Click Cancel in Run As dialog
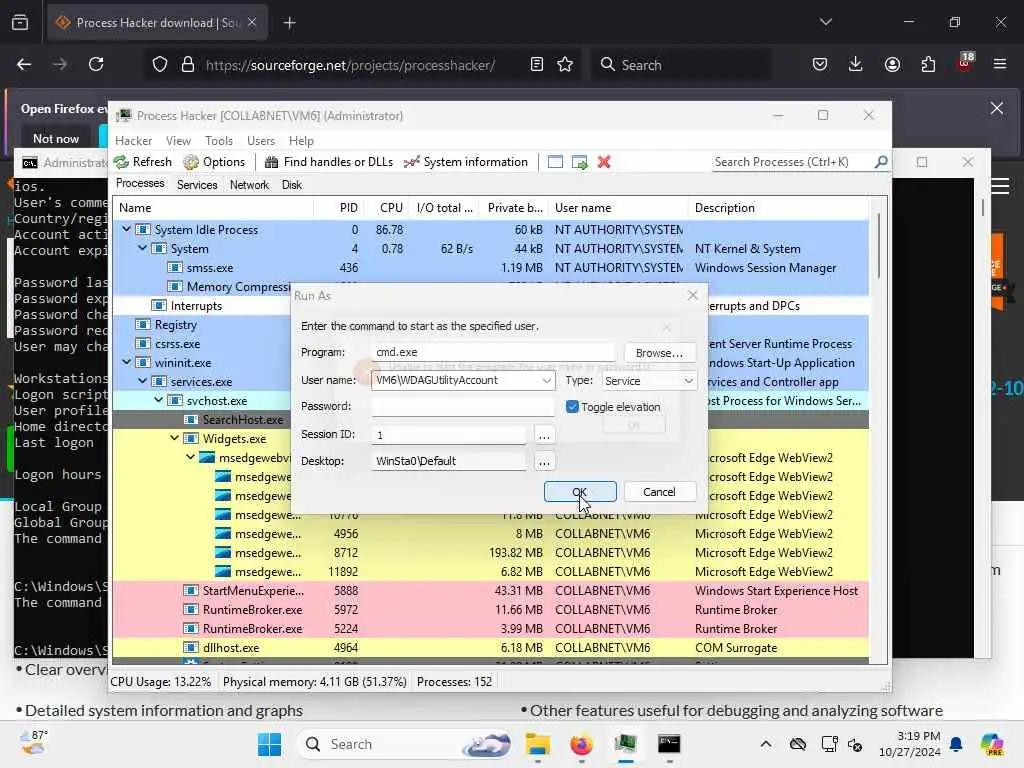 pos(660,492)
